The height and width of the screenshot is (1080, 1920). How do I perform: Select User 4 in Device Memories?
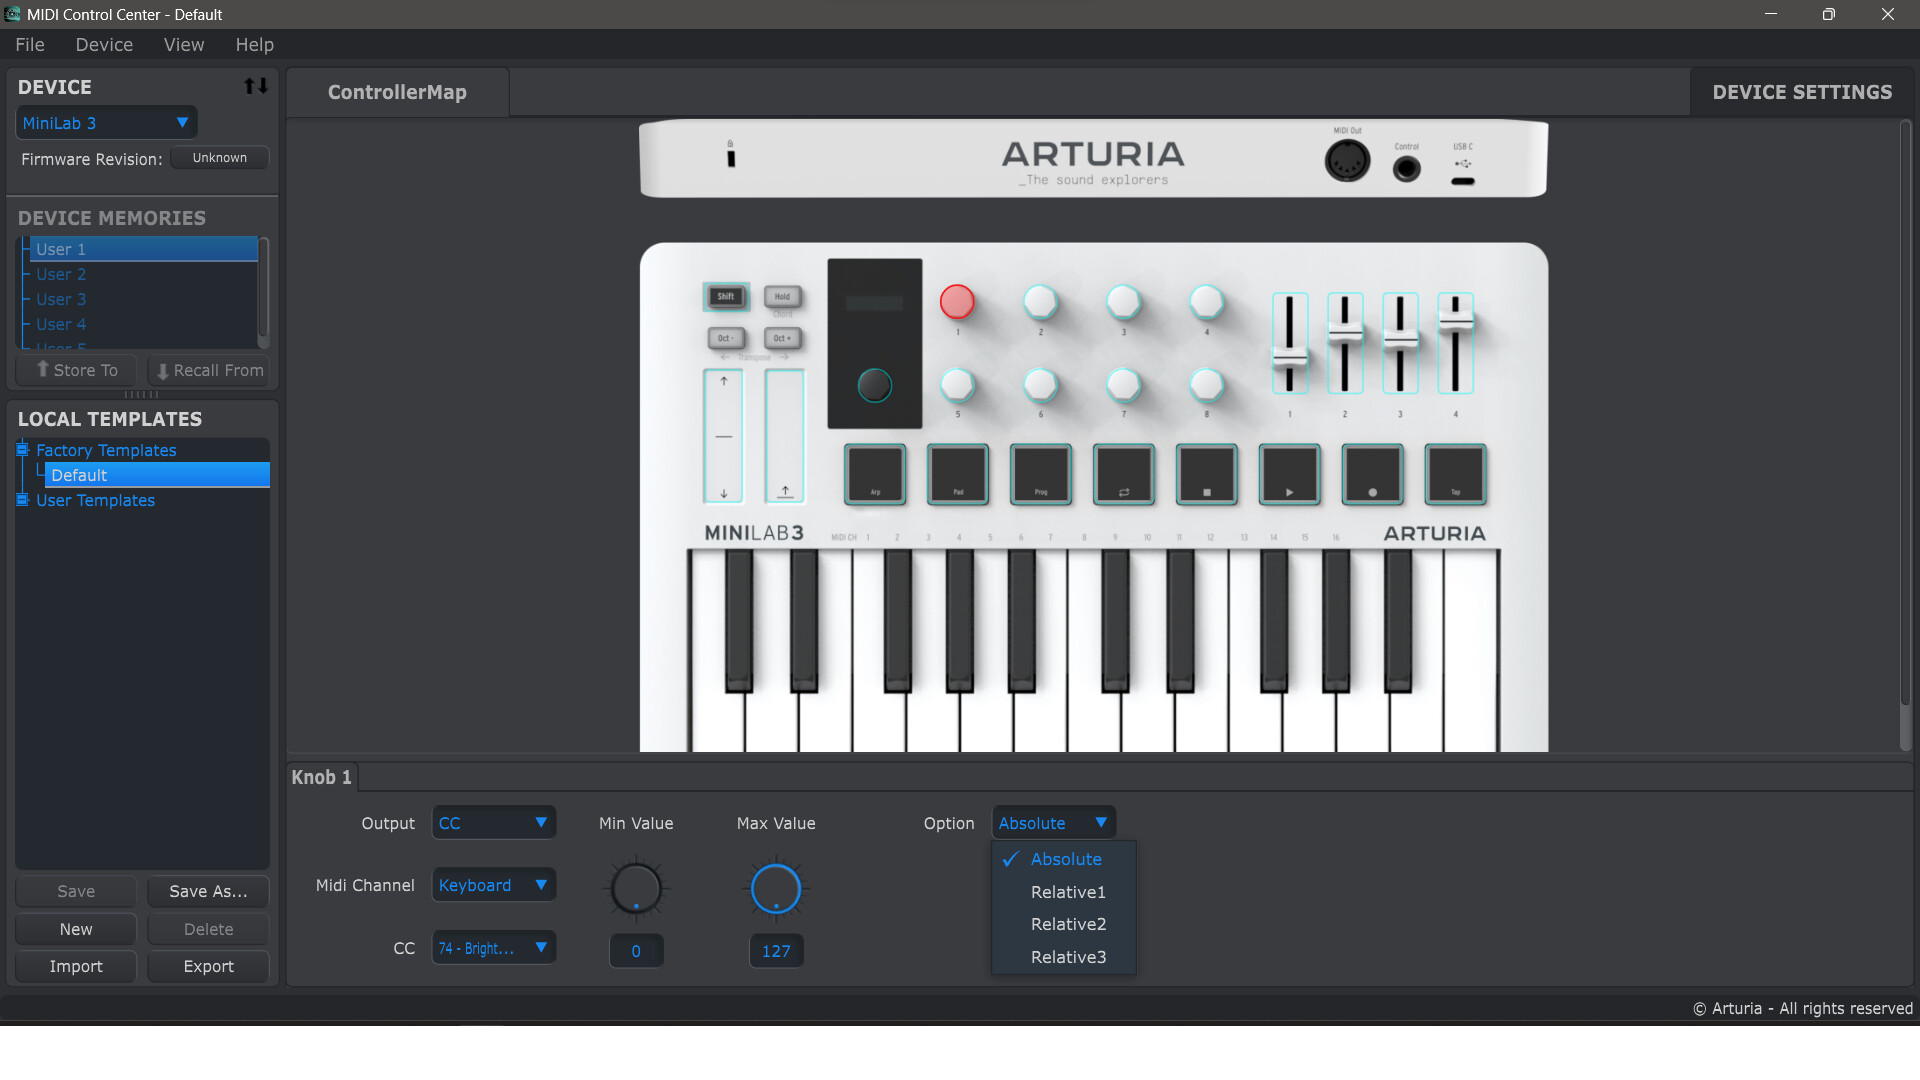pos(142,324)
